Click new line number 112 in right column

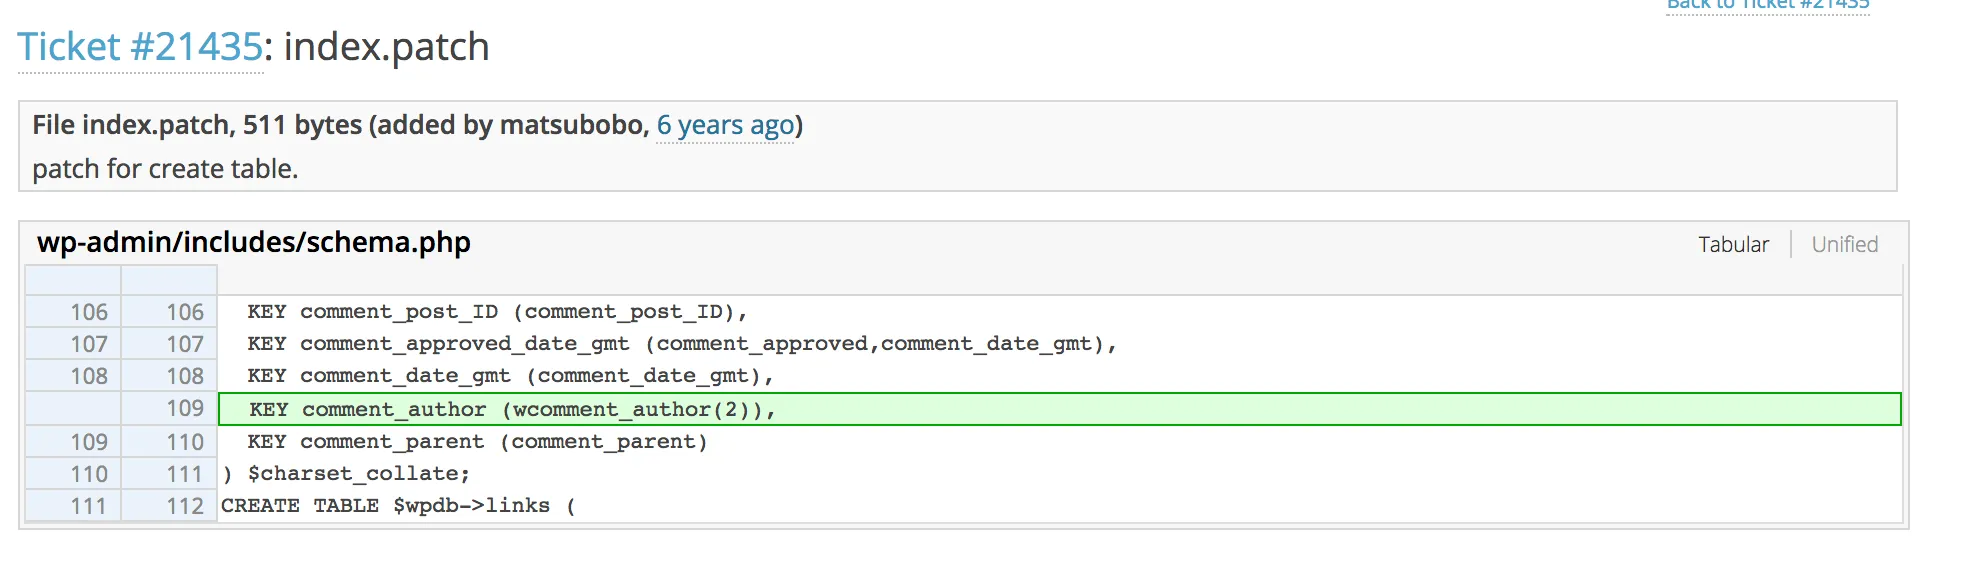coord(185,506)
